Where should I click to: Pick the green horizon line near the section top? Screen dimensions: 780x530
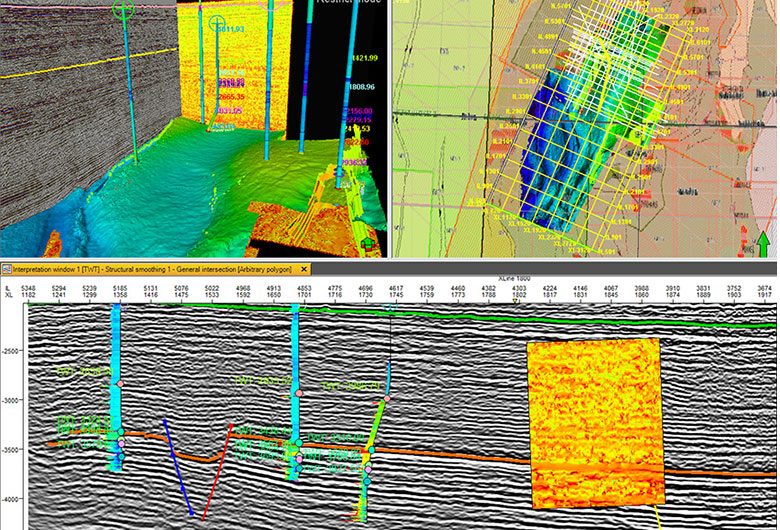click(600, 318)
